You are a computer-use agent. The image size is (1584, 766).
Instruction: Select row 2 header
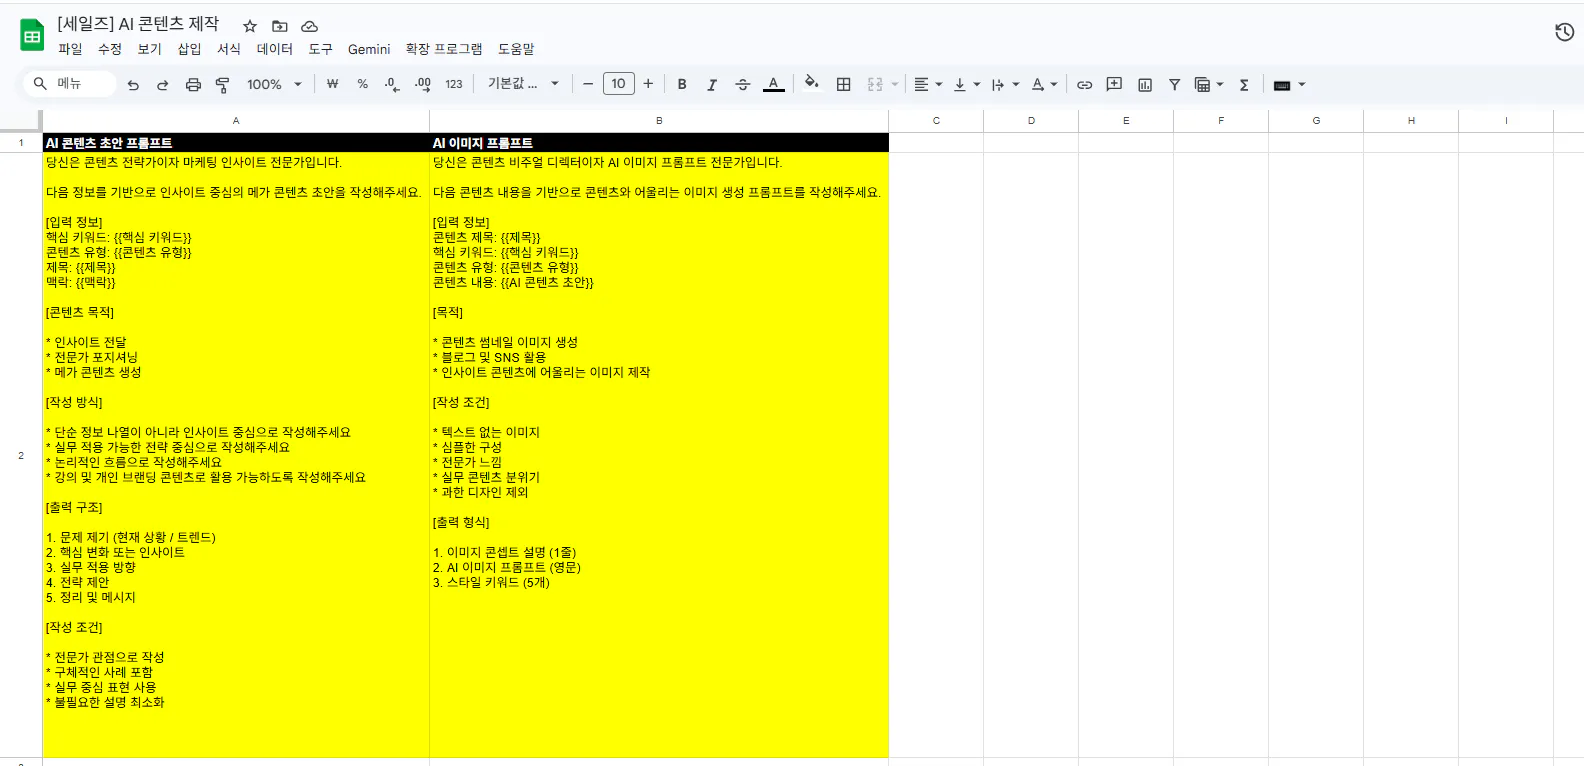tap(21, 455)
